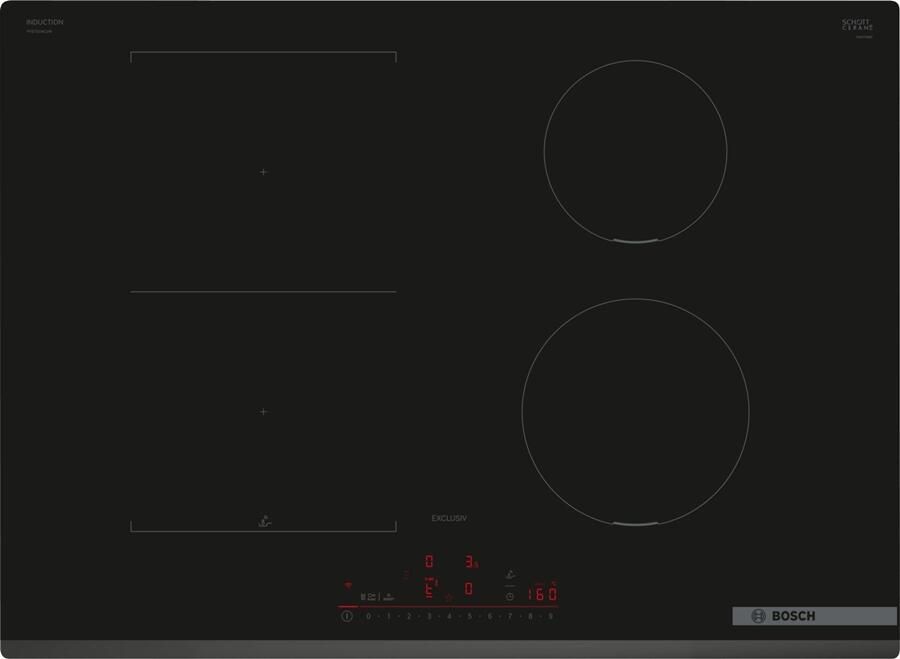Tap the star favourite icon
The height and width of the screenshot is (659, 900).
point(449,598)
